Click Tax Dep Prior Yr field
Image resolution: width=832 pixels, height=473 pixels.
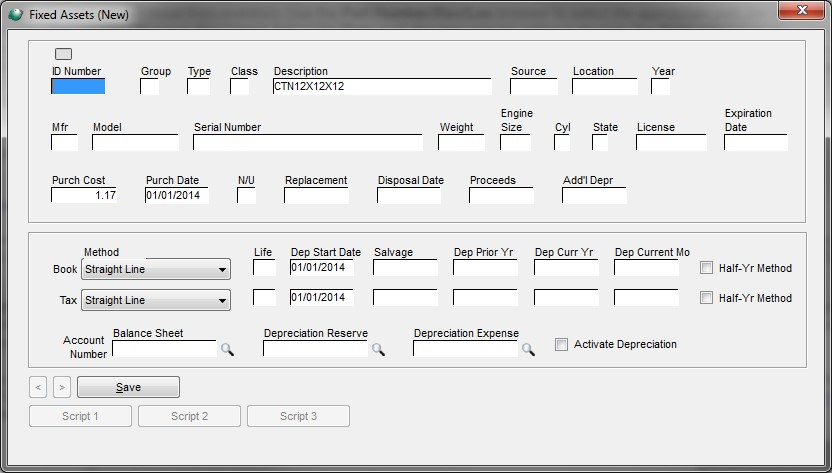coord(486,297)
